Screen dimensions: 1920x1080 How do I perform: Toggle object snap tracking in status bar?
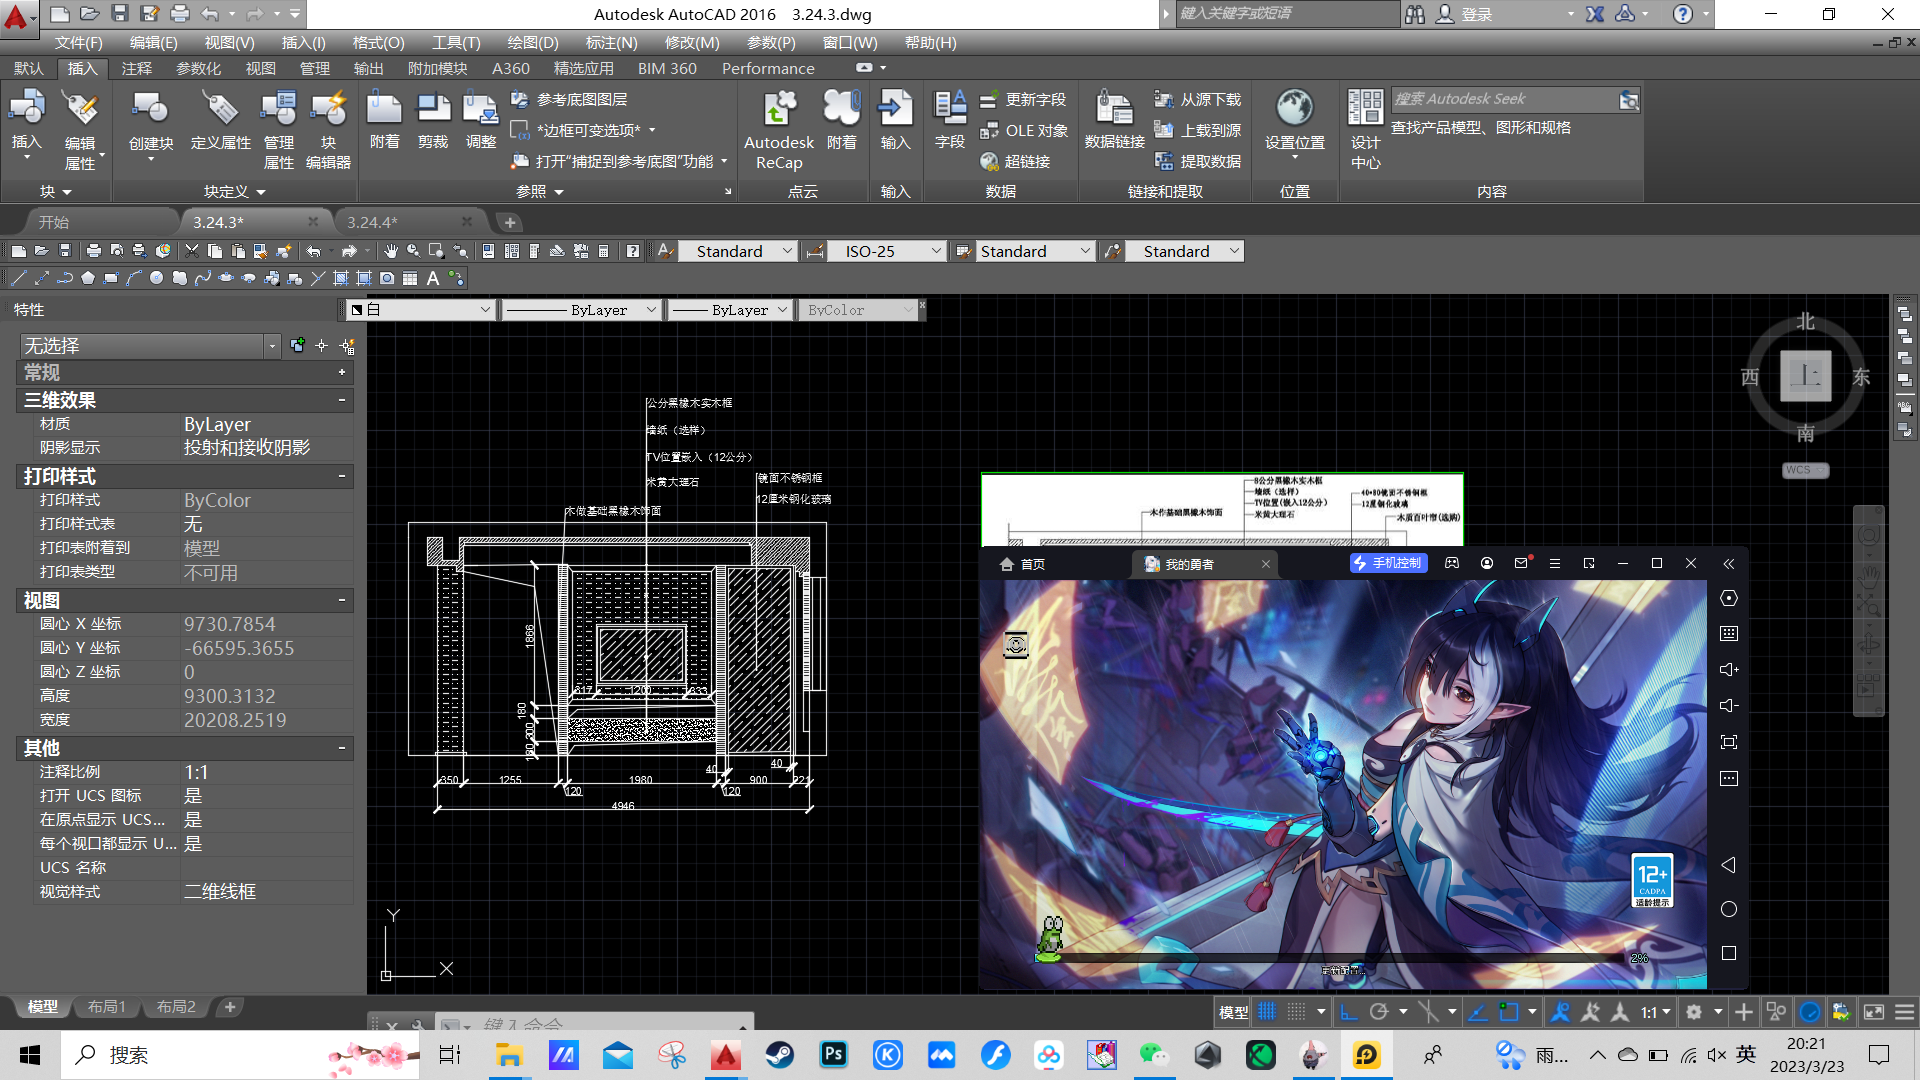click(1478, 1012)
